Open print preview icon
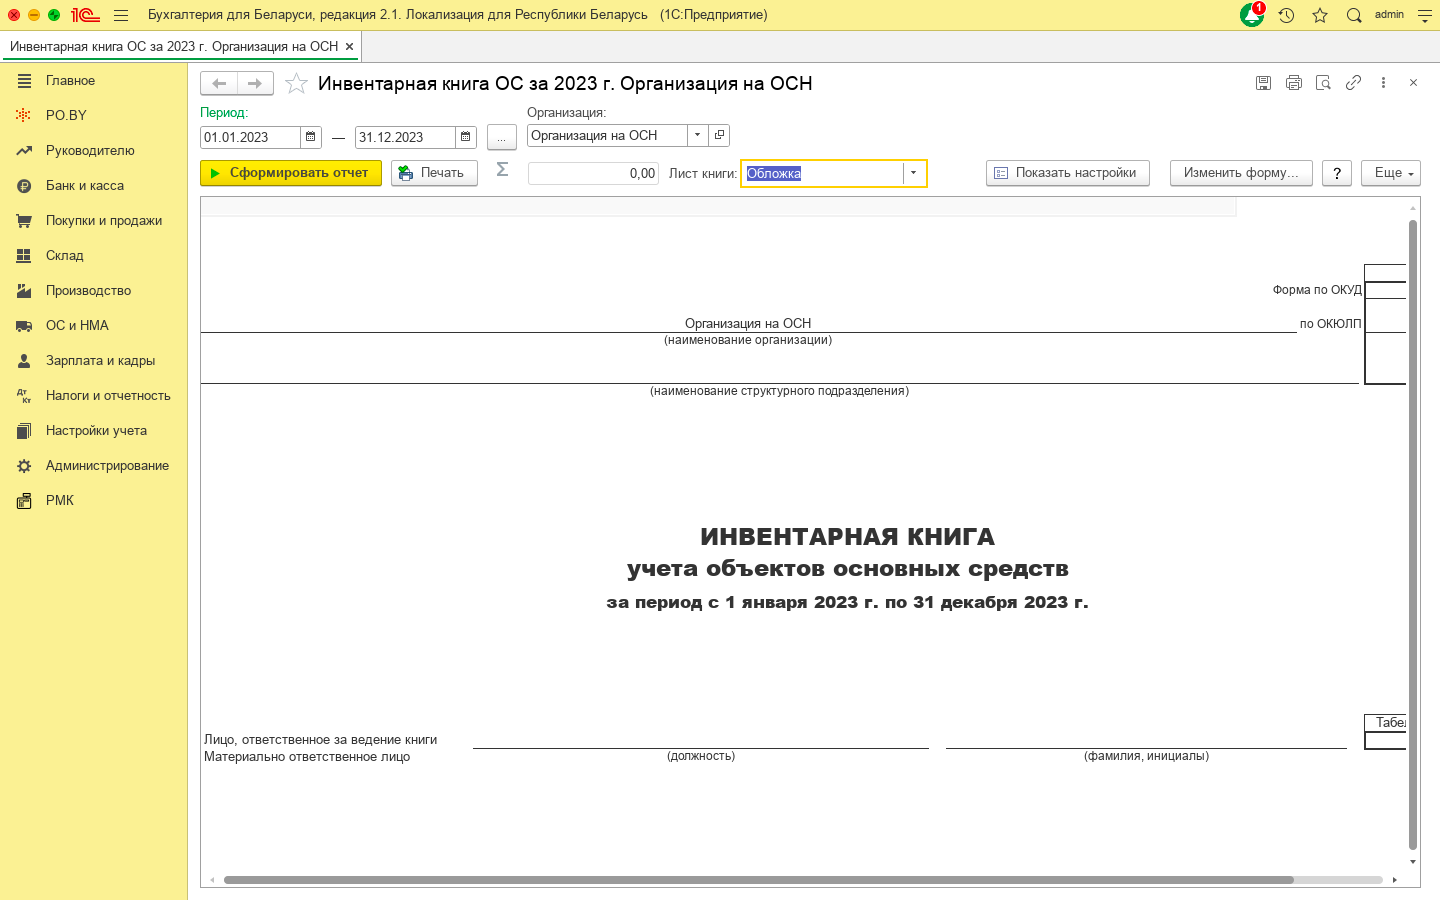 1323,83
